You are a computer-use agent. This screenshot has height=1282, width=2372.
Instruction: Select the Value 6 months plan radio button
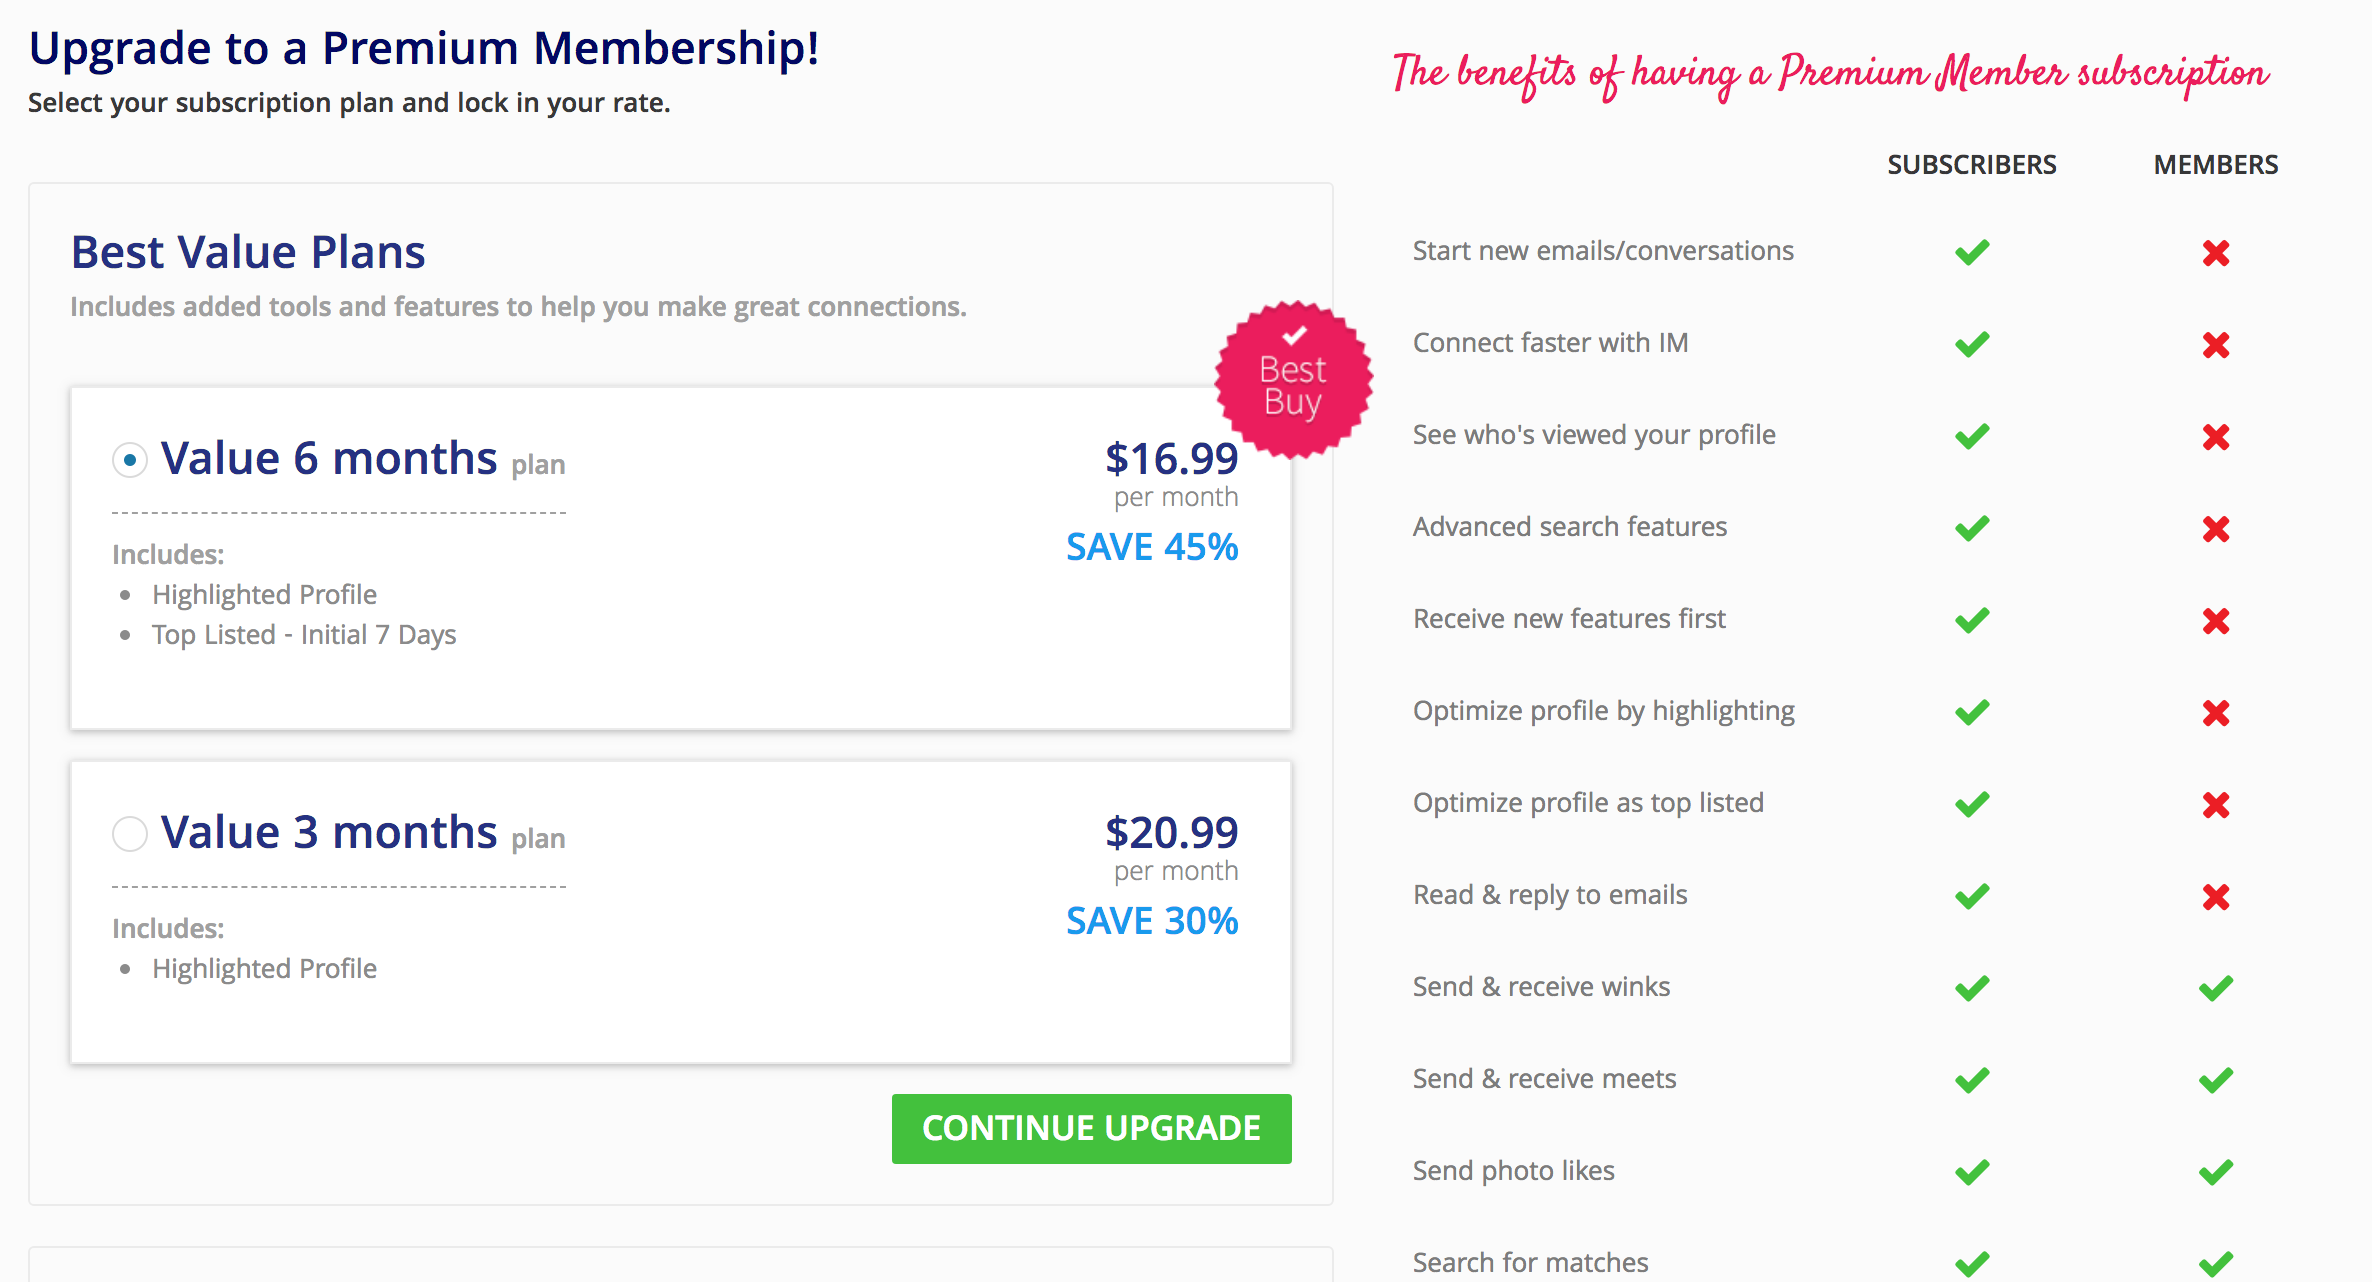(x=130, y=460)
